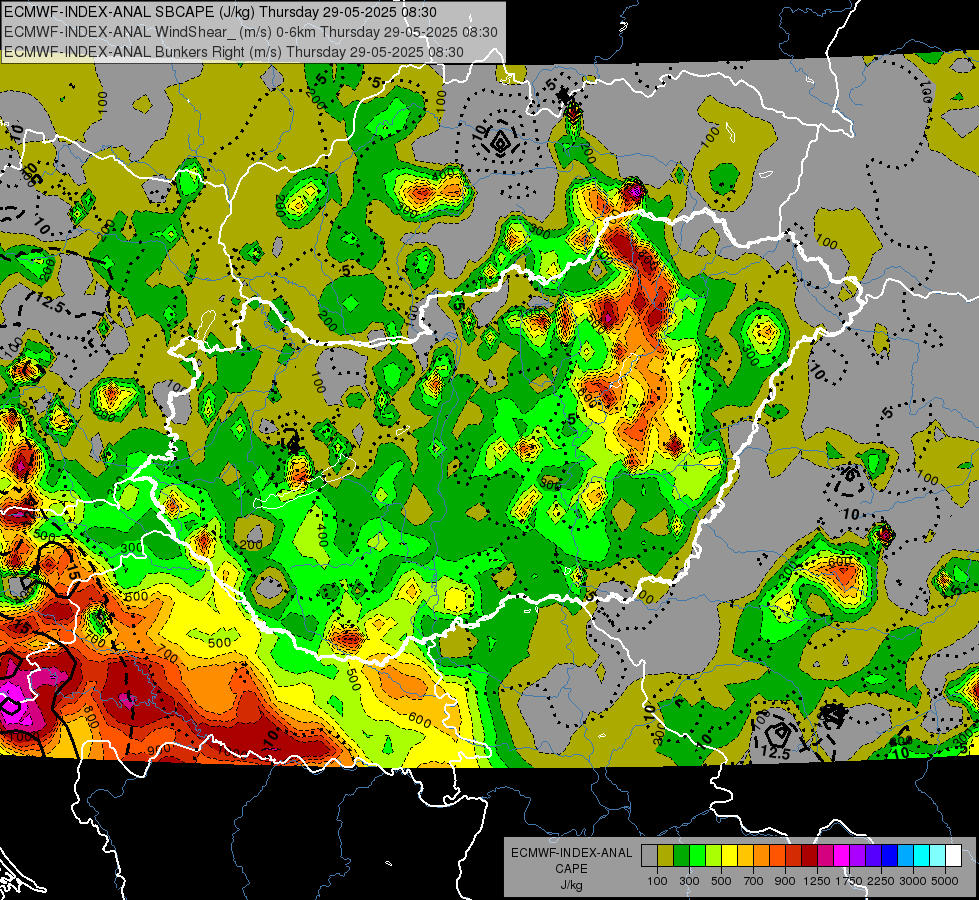Click the dark green legend swatch
The image size is (979, 900).
coord(681,856)
